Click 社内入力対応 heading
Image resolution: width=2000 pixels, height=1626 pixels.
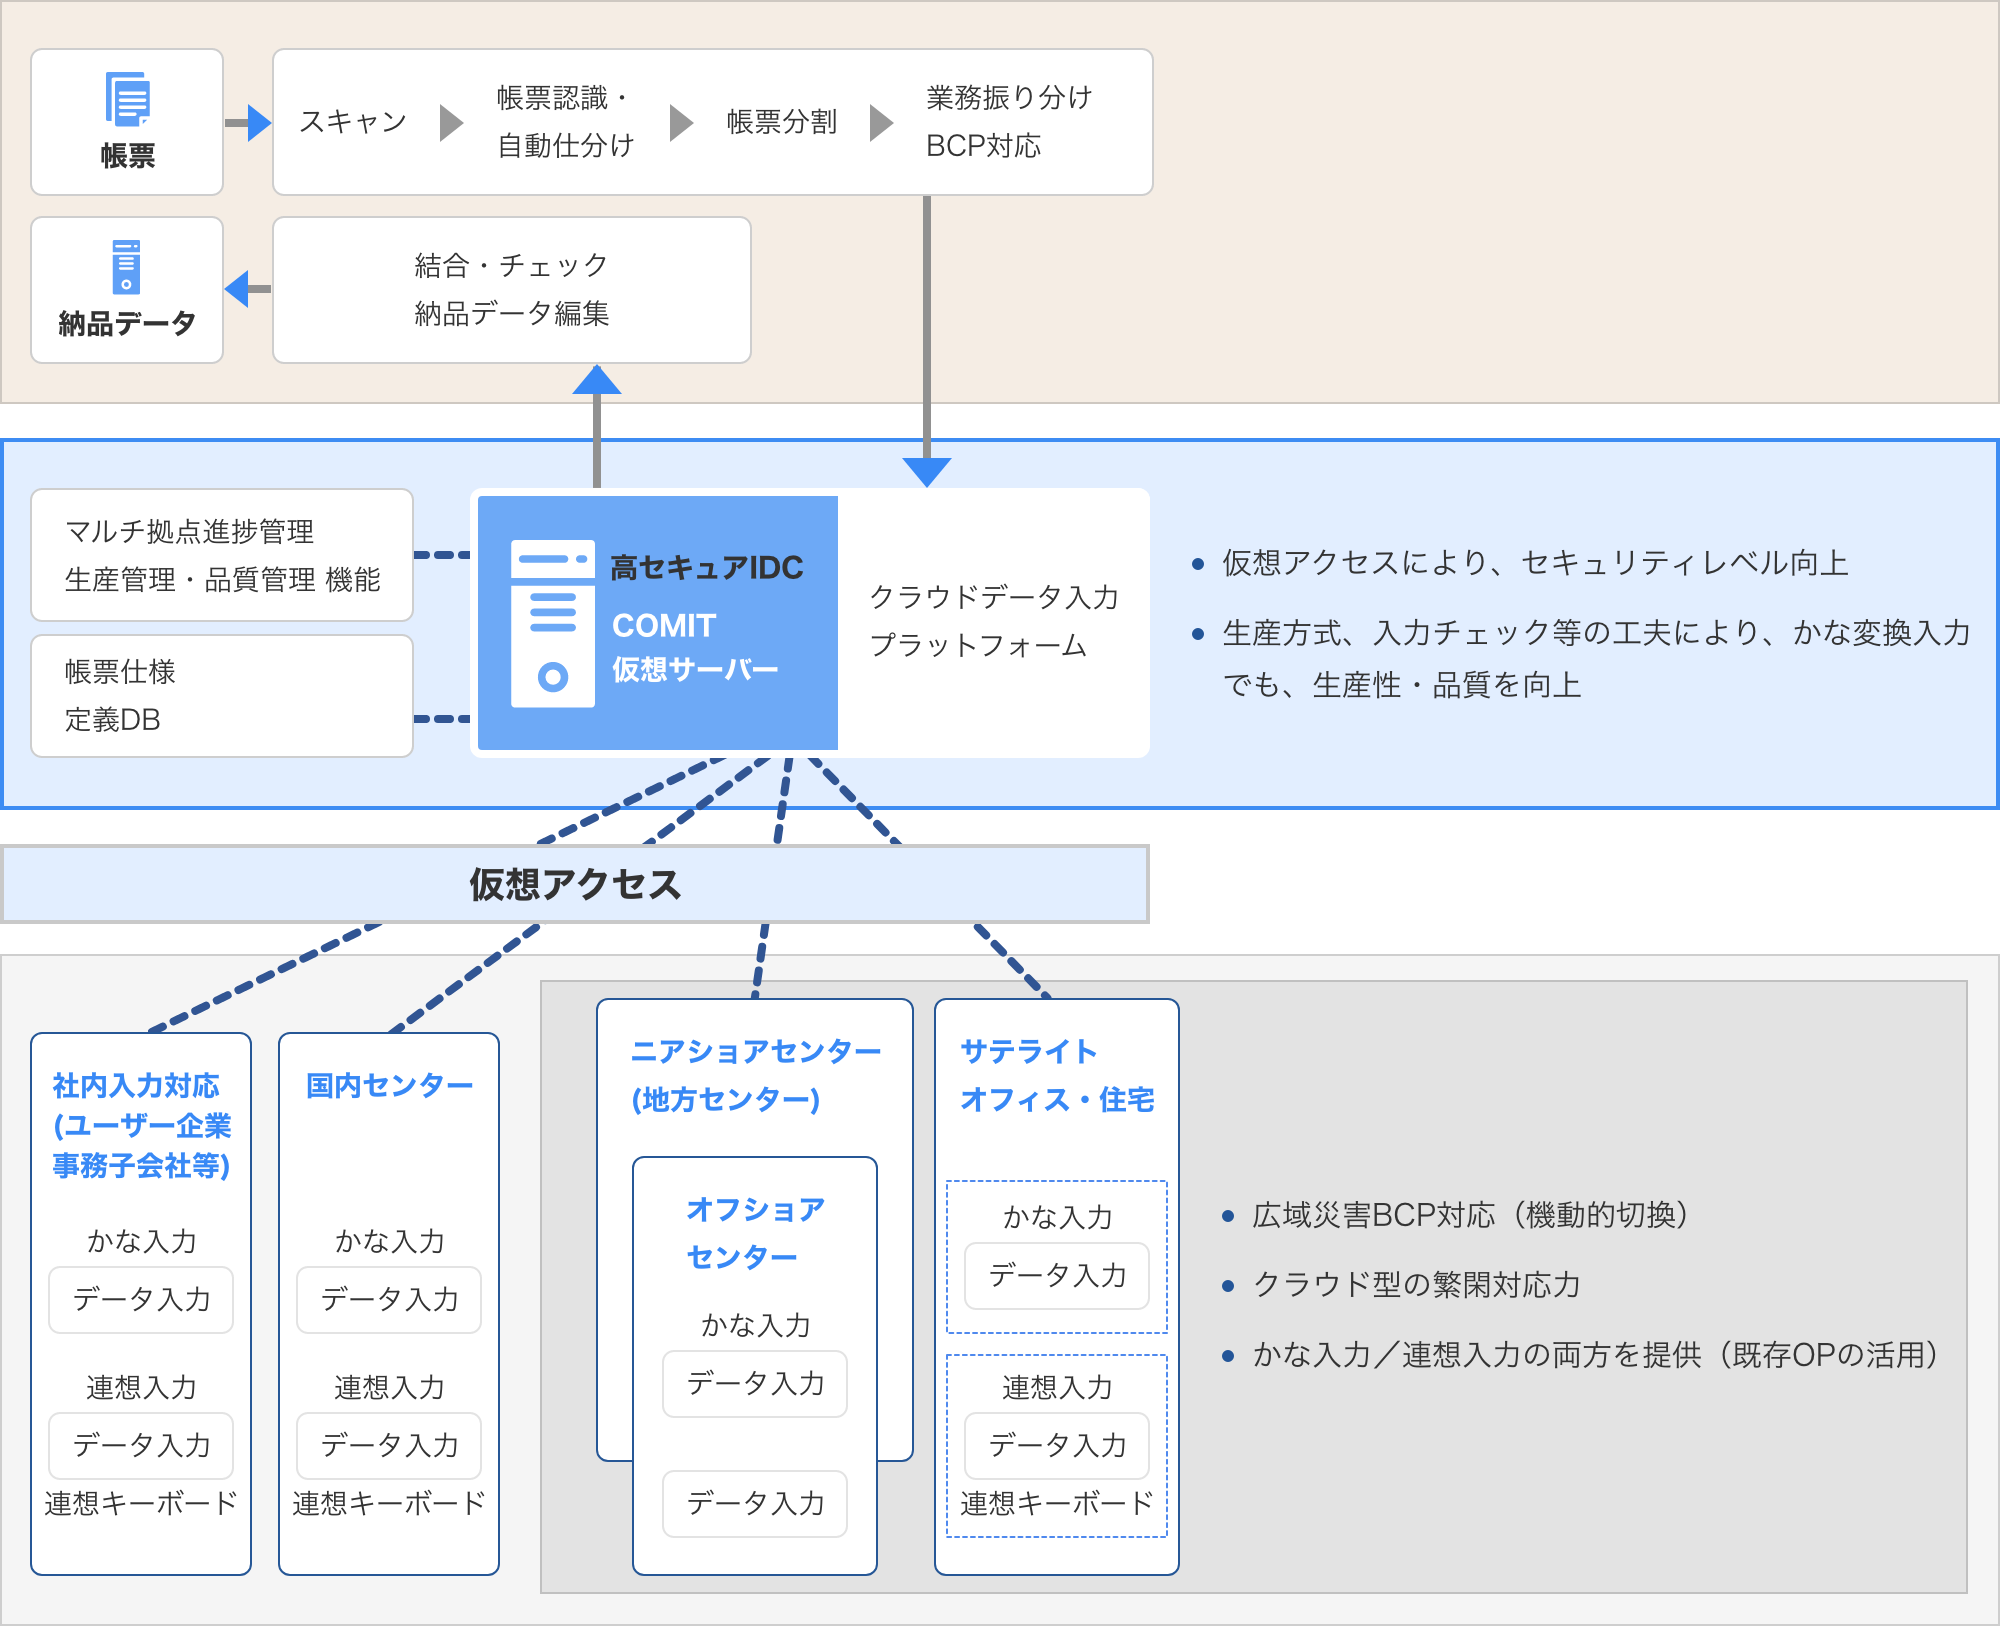coord(141,1126)
